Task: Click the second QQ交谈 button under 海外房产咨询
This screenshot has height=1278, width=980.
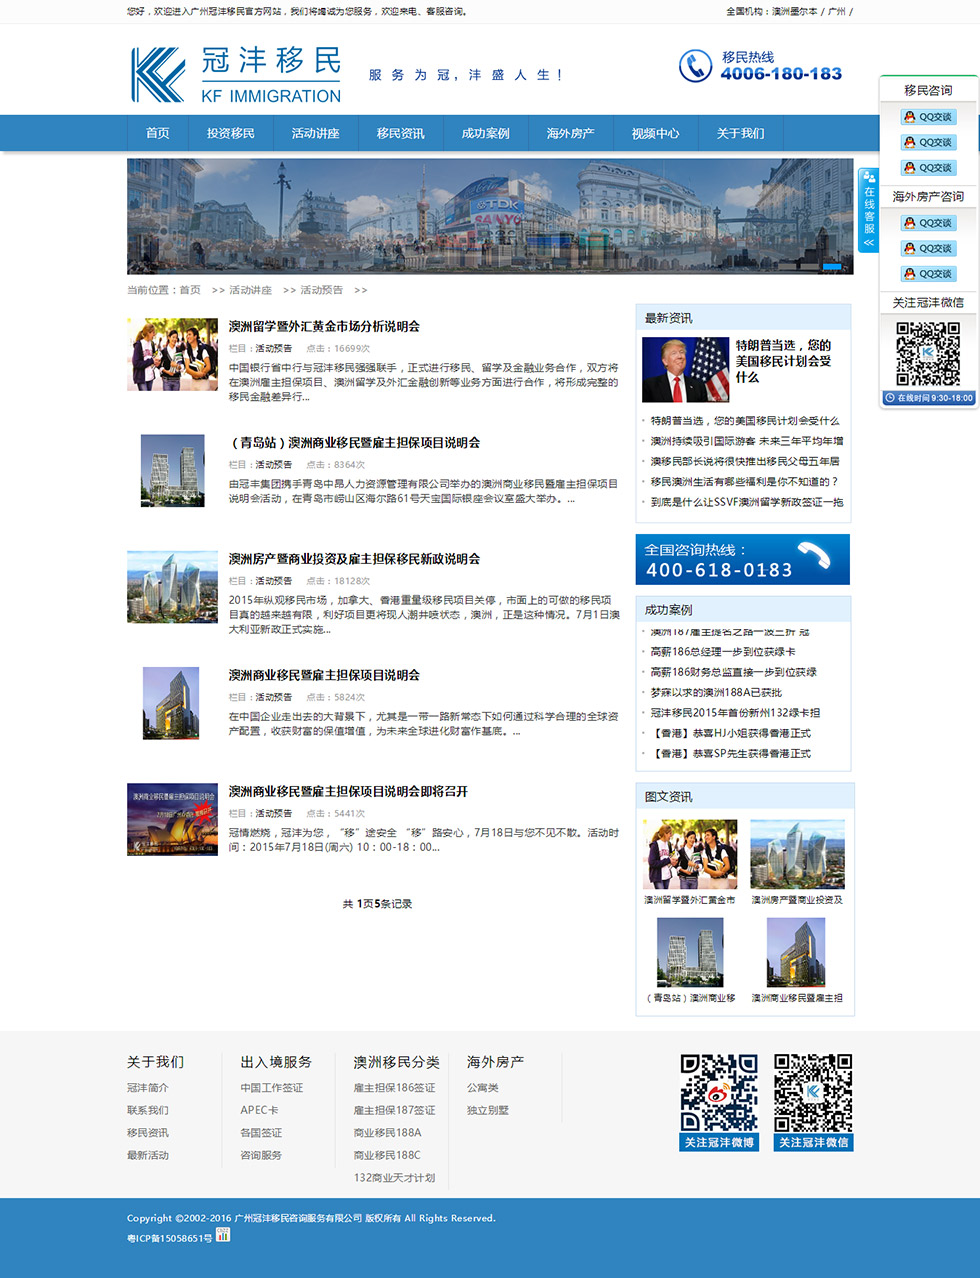Action: [x=928, y=248]
